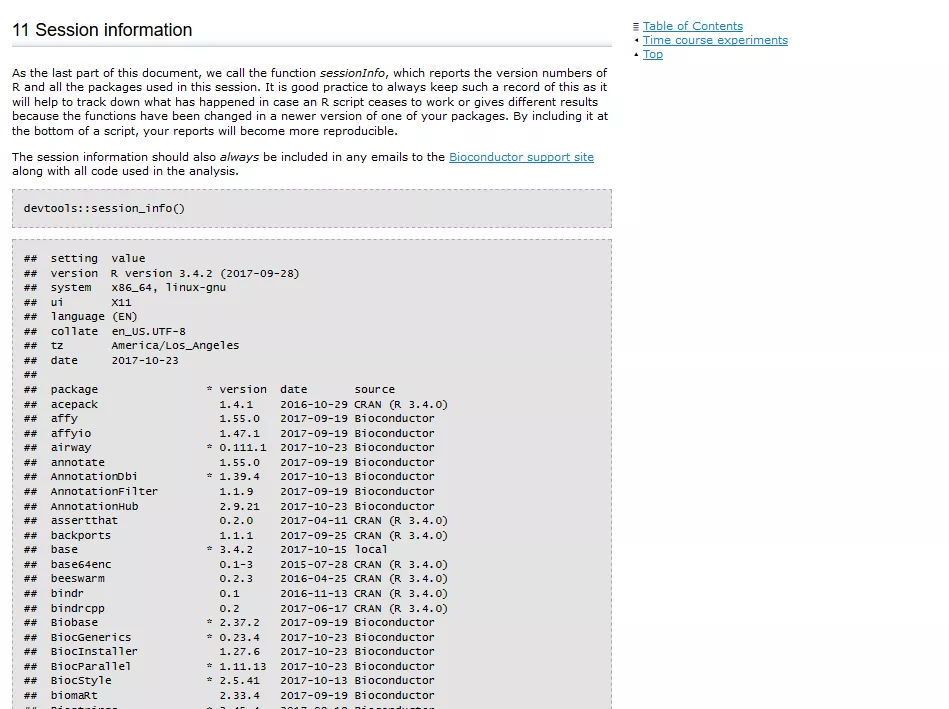Click 'local' source in base row
The image size is (949, 709).
tap(370, 549)
